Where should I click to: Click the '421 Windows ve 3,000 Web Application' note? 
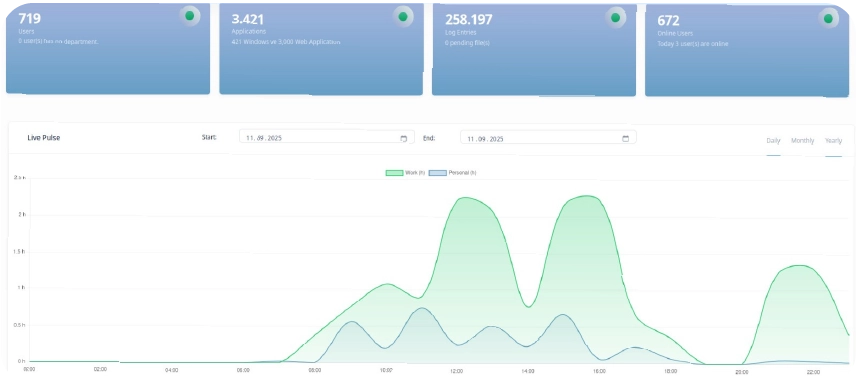286,42
